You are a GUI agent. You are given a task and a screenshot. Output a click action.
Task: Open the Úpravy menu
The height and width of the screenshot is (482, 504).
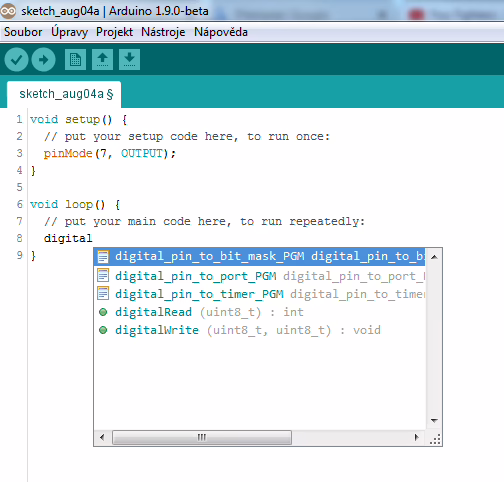69,32
